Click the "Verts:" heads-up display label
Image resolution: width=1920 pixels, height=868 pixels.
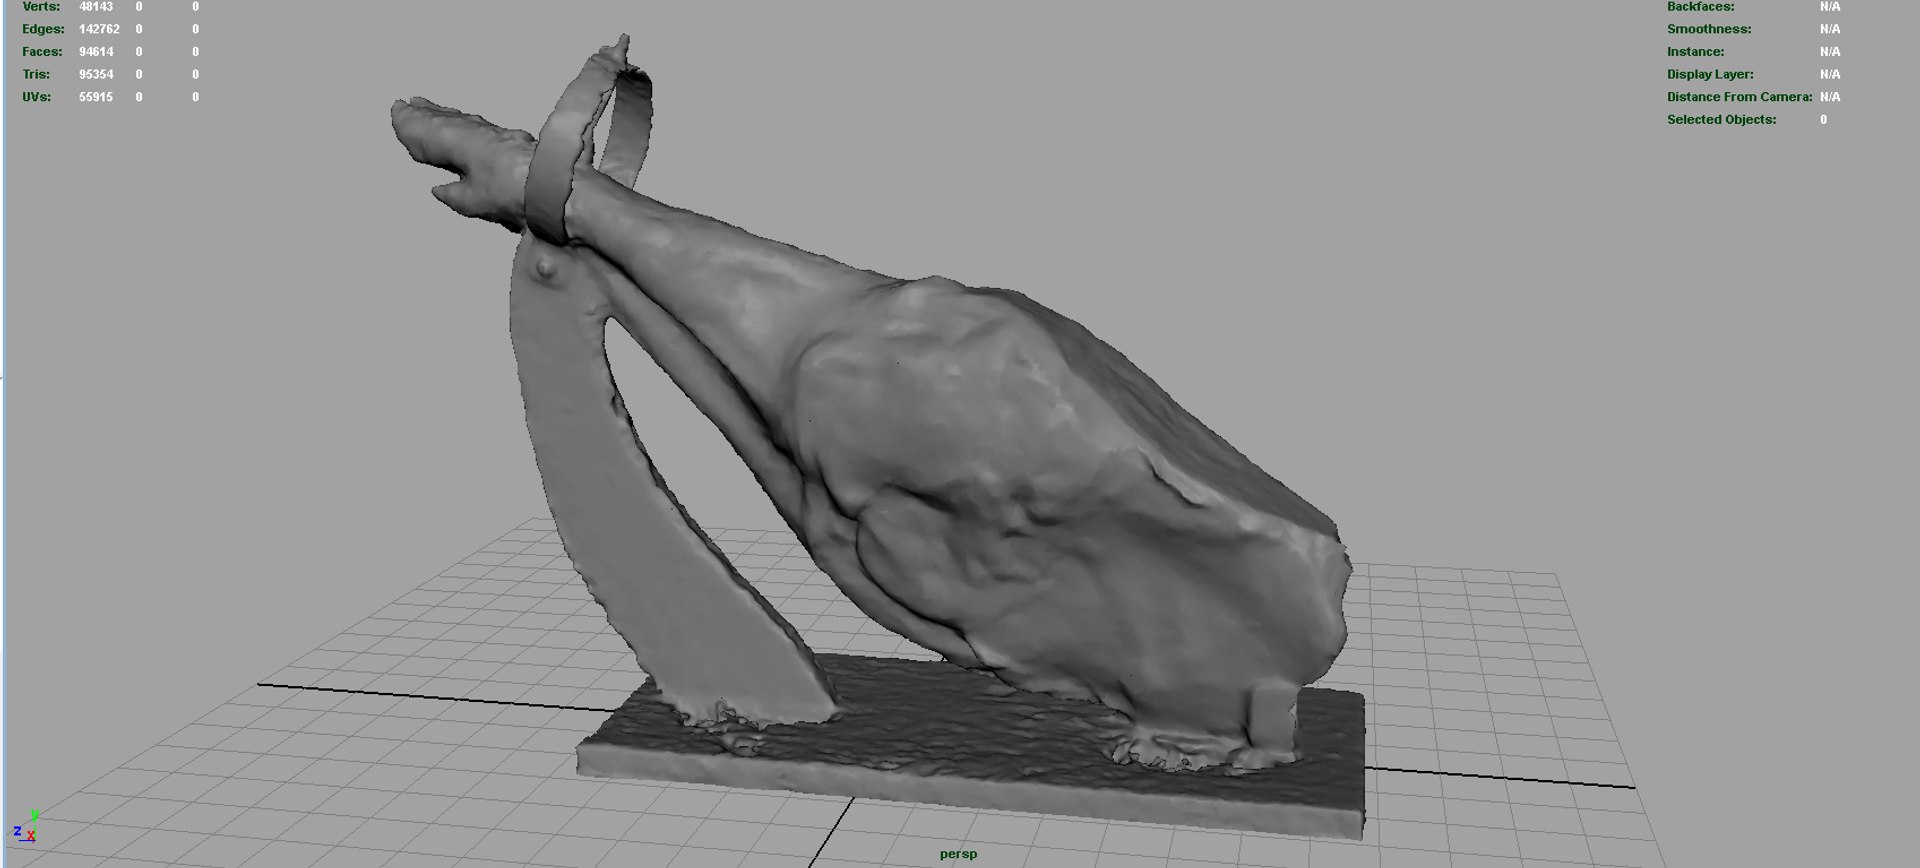[x=41, y=7]
